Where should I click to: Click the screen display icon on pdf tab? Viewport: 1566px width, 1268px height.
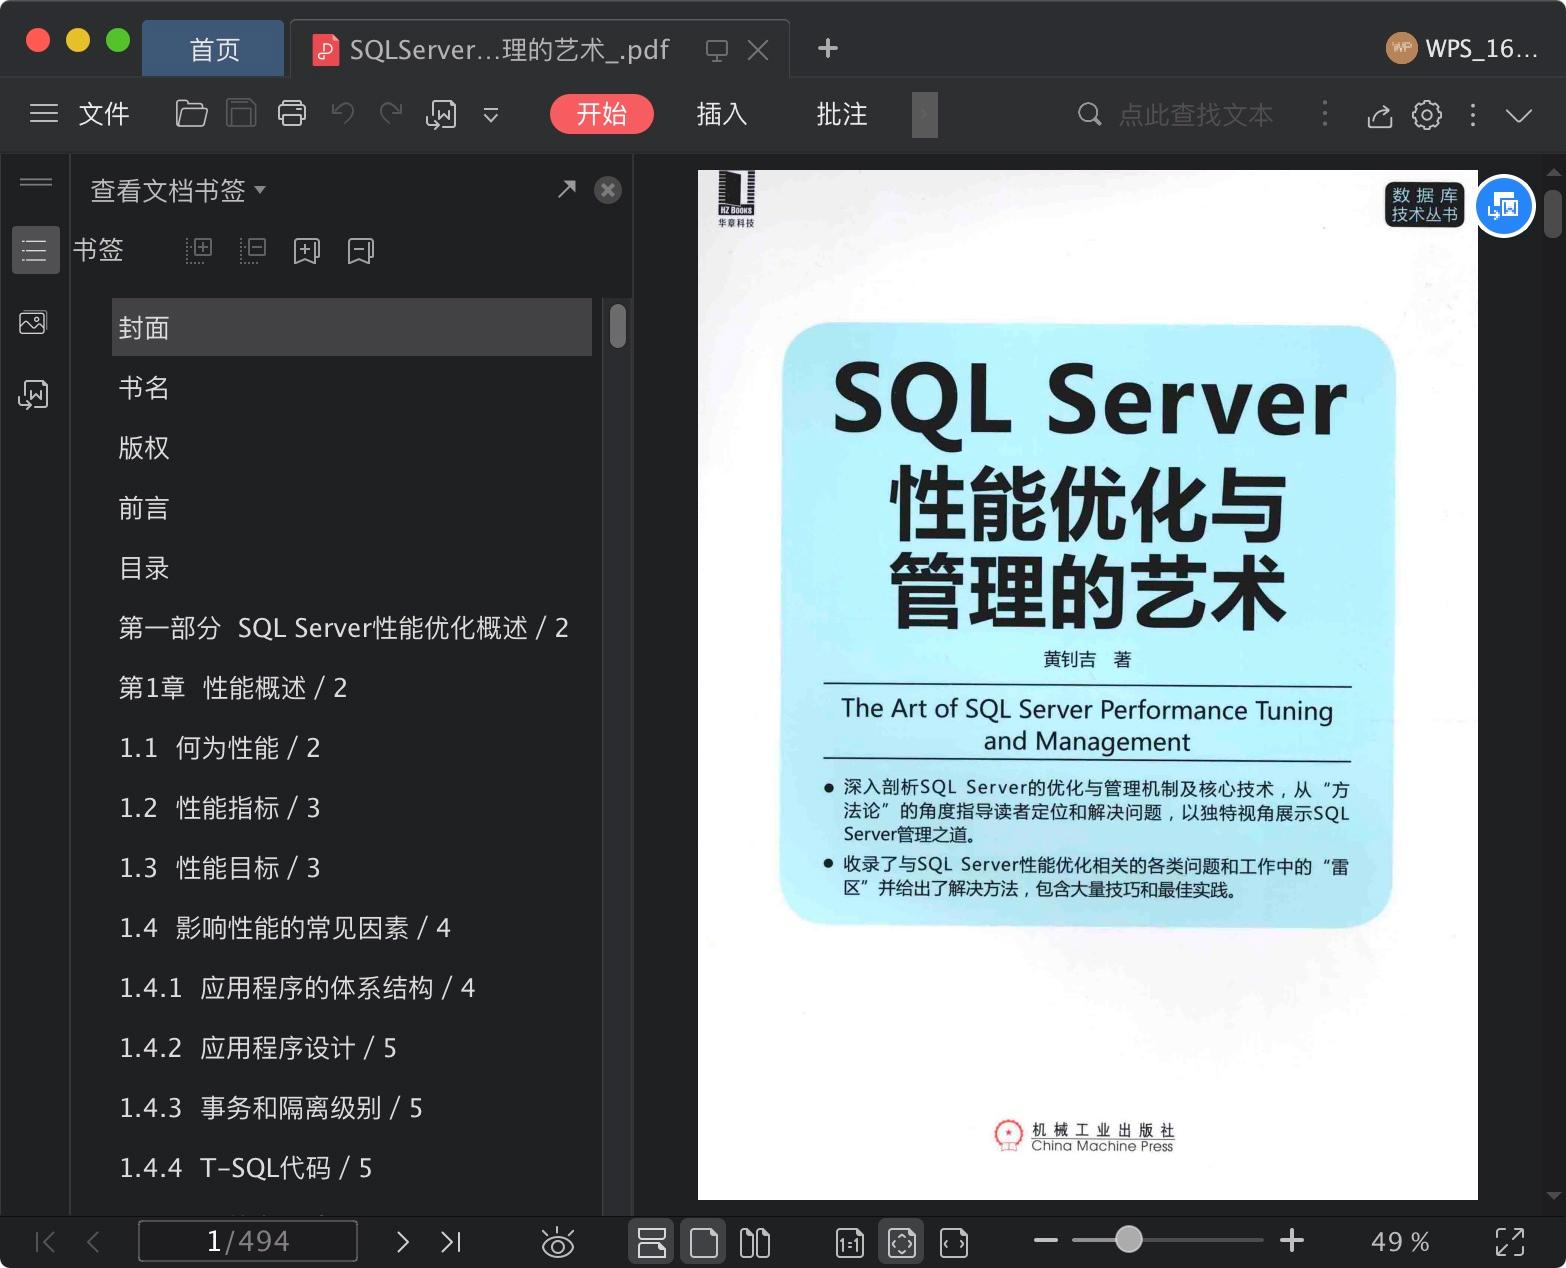coord(717,50)
